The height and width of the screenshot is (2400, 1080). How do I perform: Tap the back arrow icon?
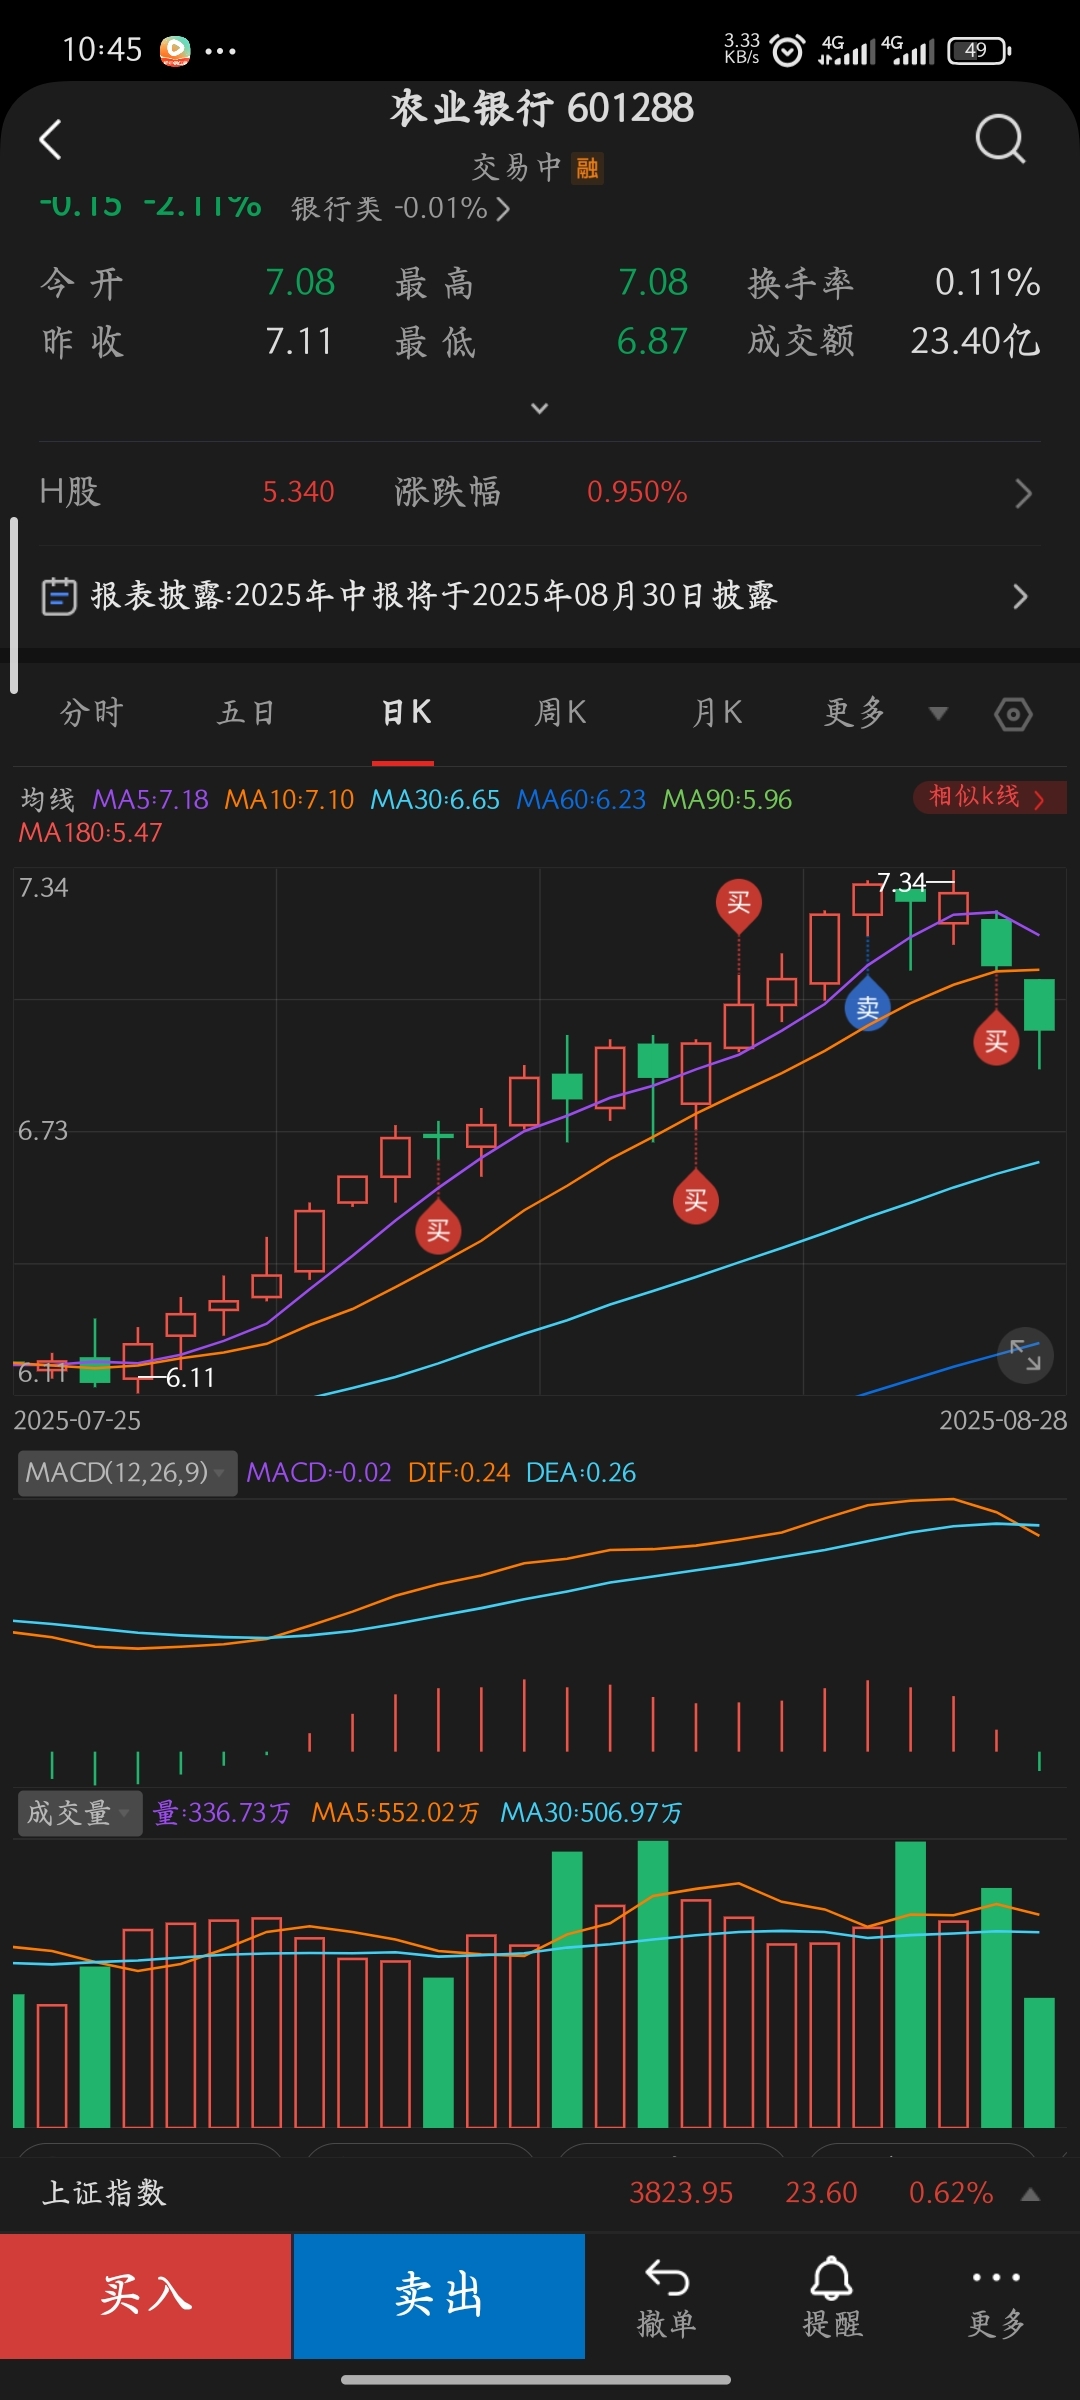pos(50,140)
